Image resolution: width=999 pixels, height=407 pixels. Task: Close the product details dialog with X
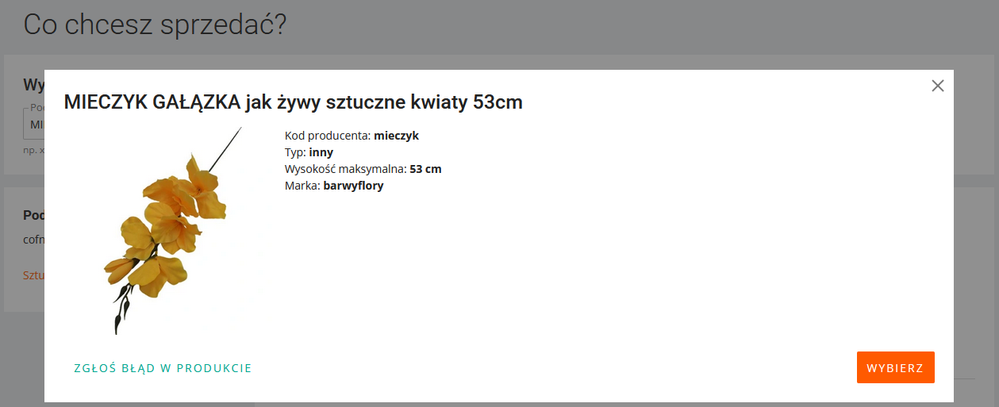click(937, 86)
